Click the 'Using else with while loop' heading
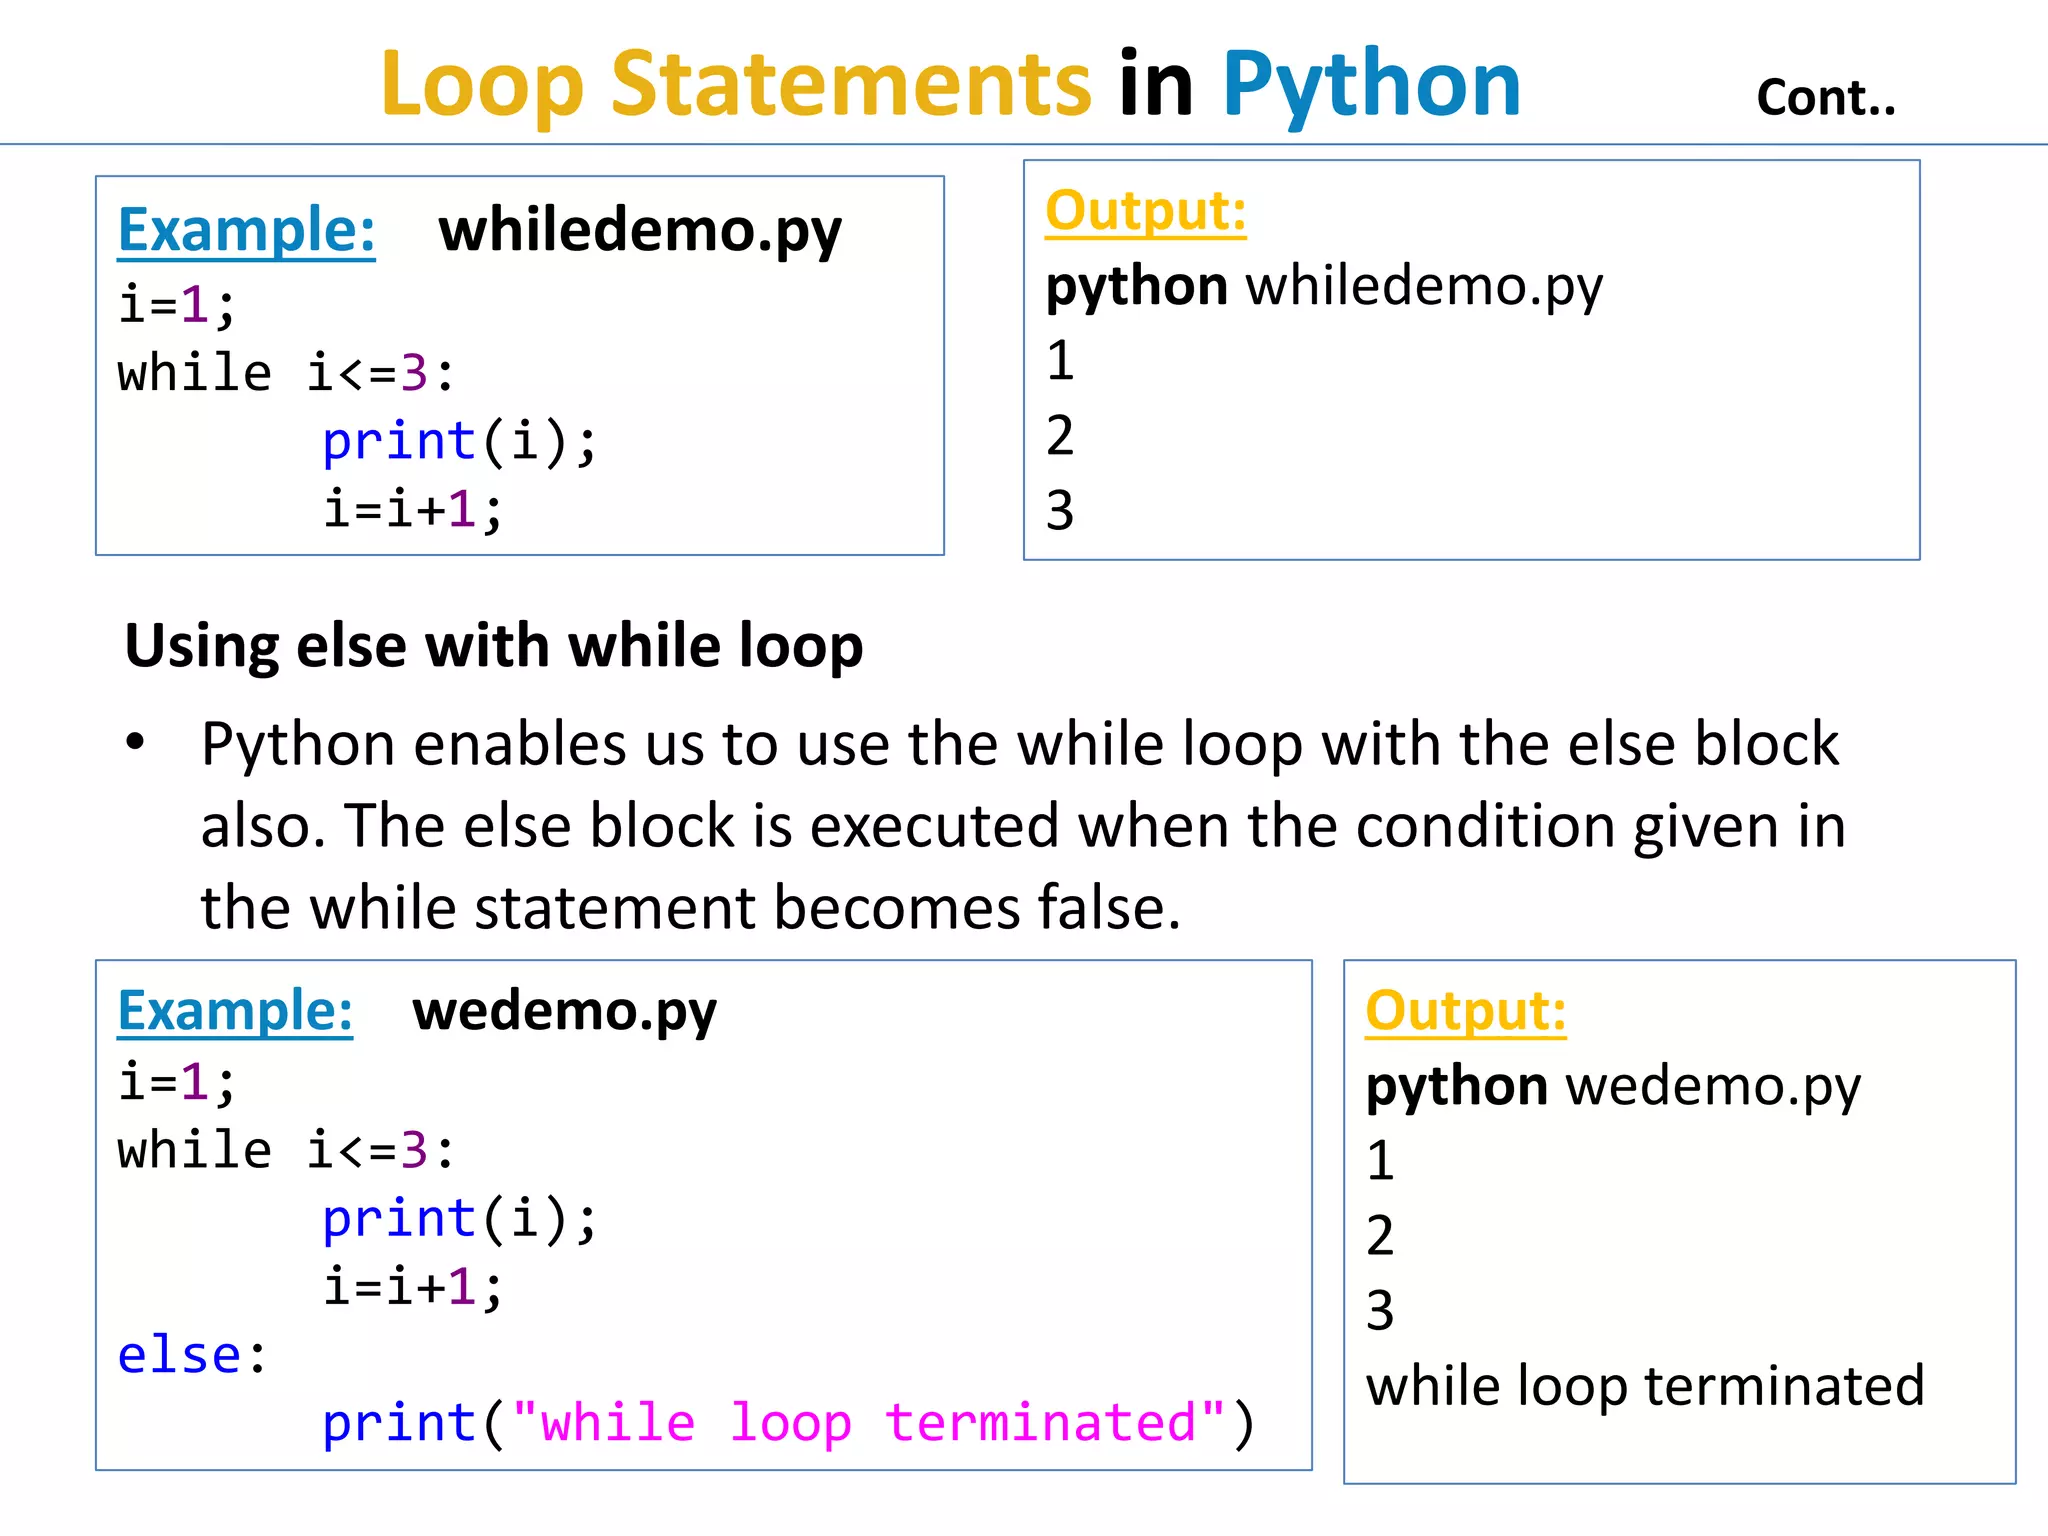 [x=493, y=645]
